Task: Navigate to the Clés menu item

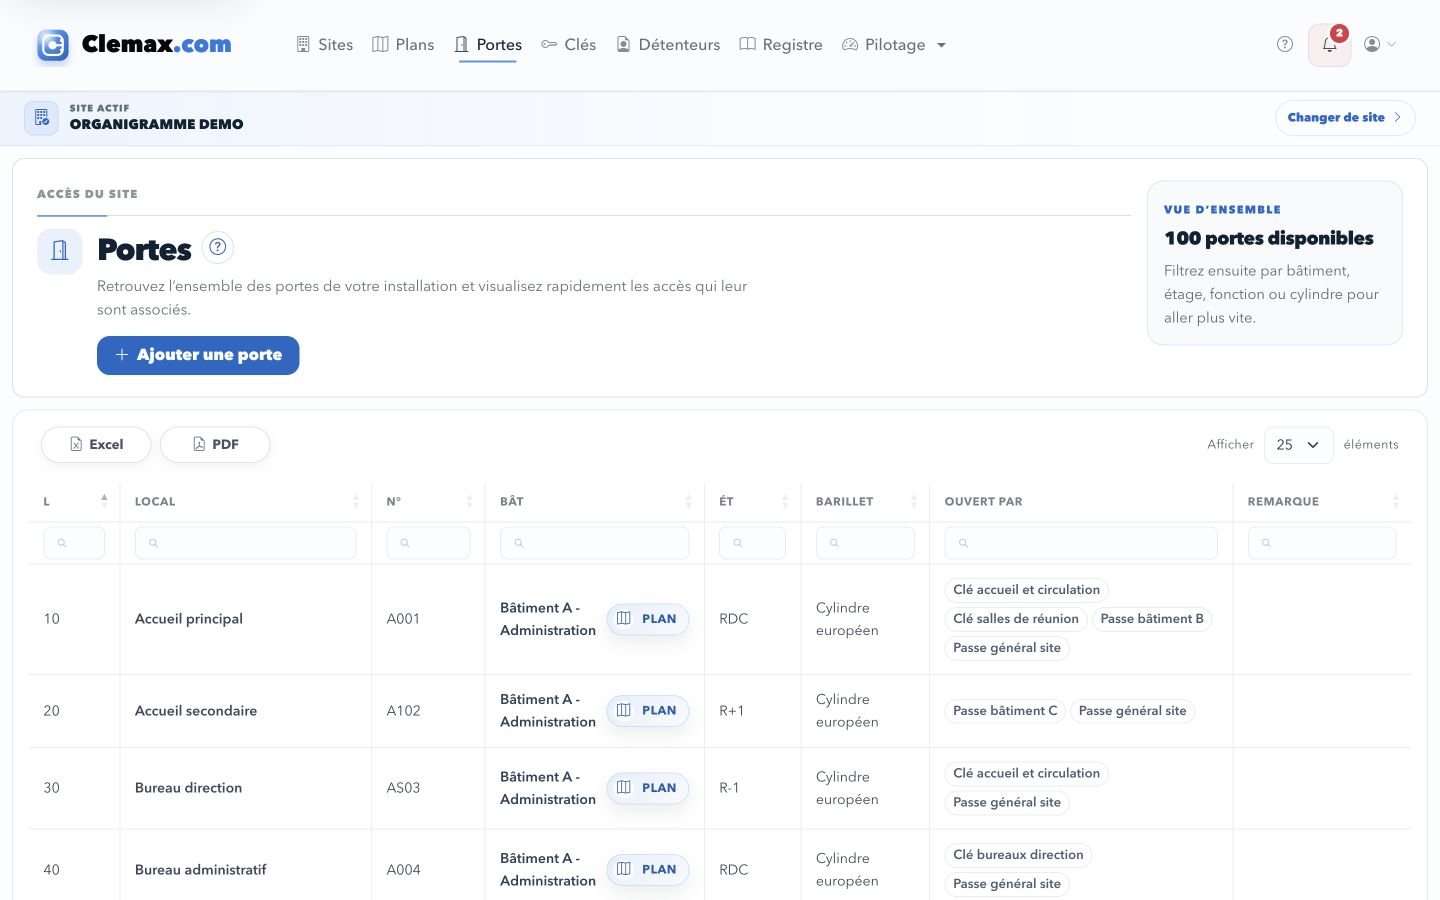Action: click(x=568, y=45)
